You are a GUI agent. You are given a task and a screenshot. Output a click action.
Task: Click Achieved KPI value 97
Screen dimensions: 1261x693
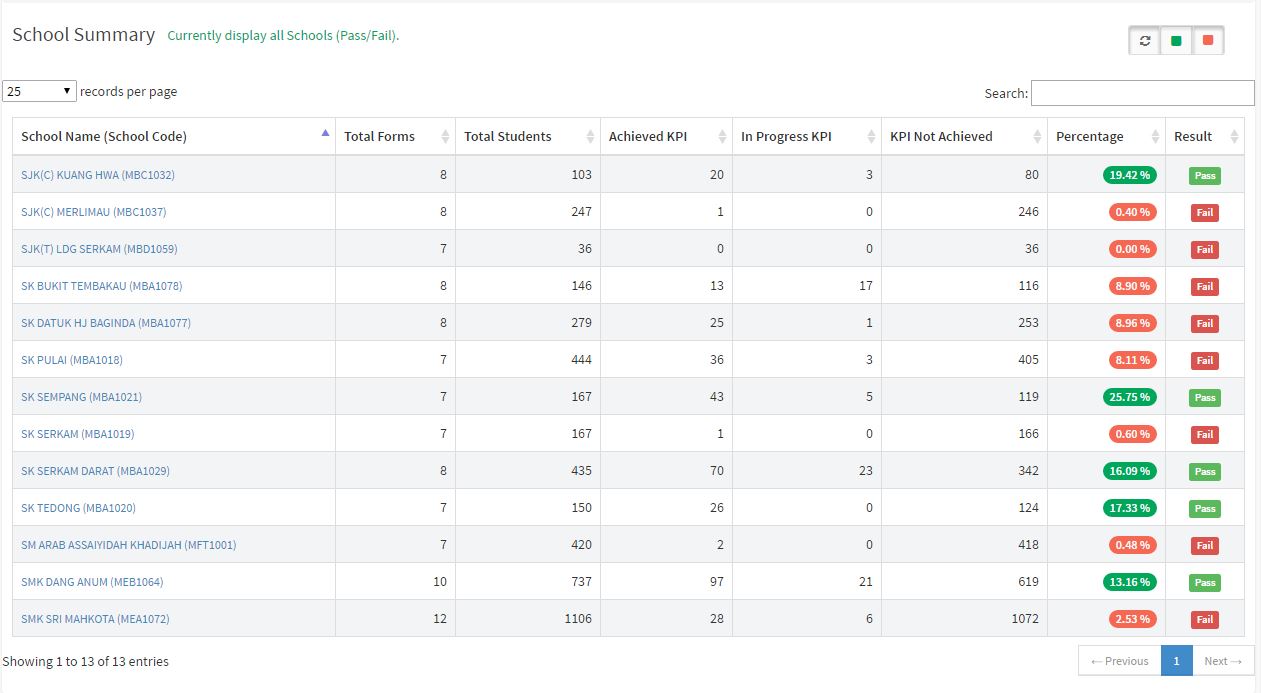coord(716,582)
